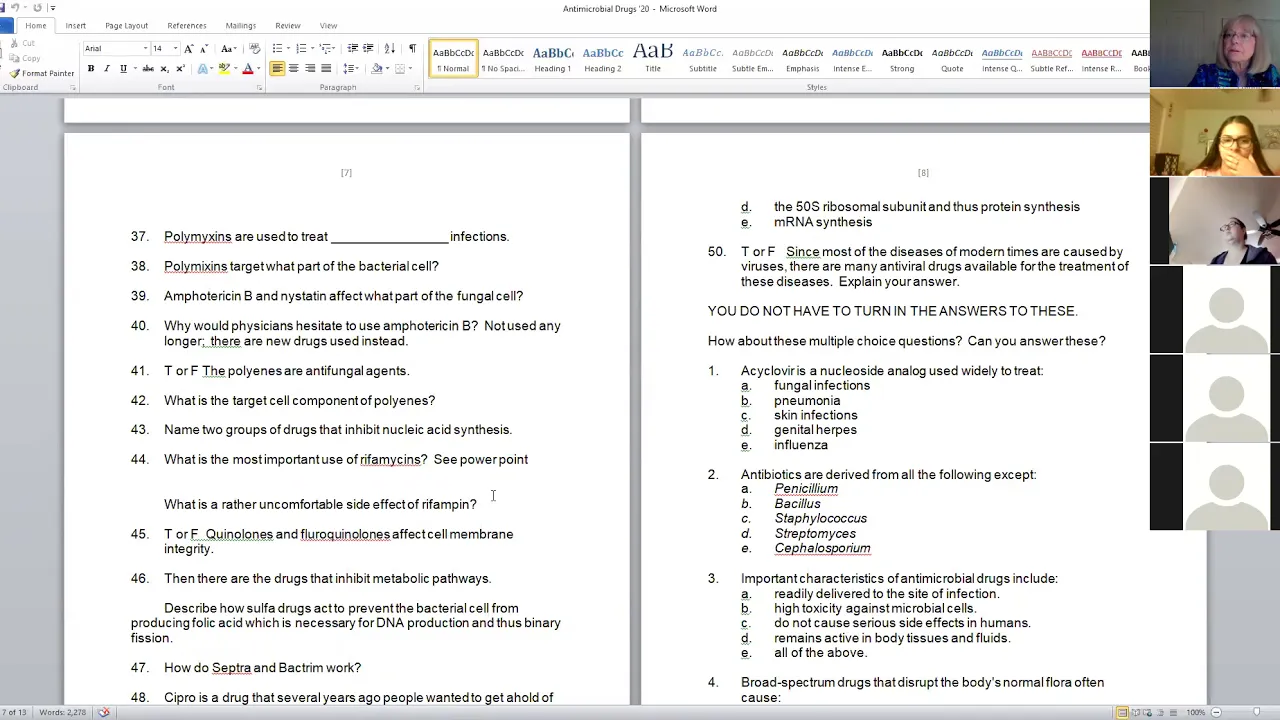Click the Increase Indent icon
The image size is (1280, 720).
click(368, 48)
